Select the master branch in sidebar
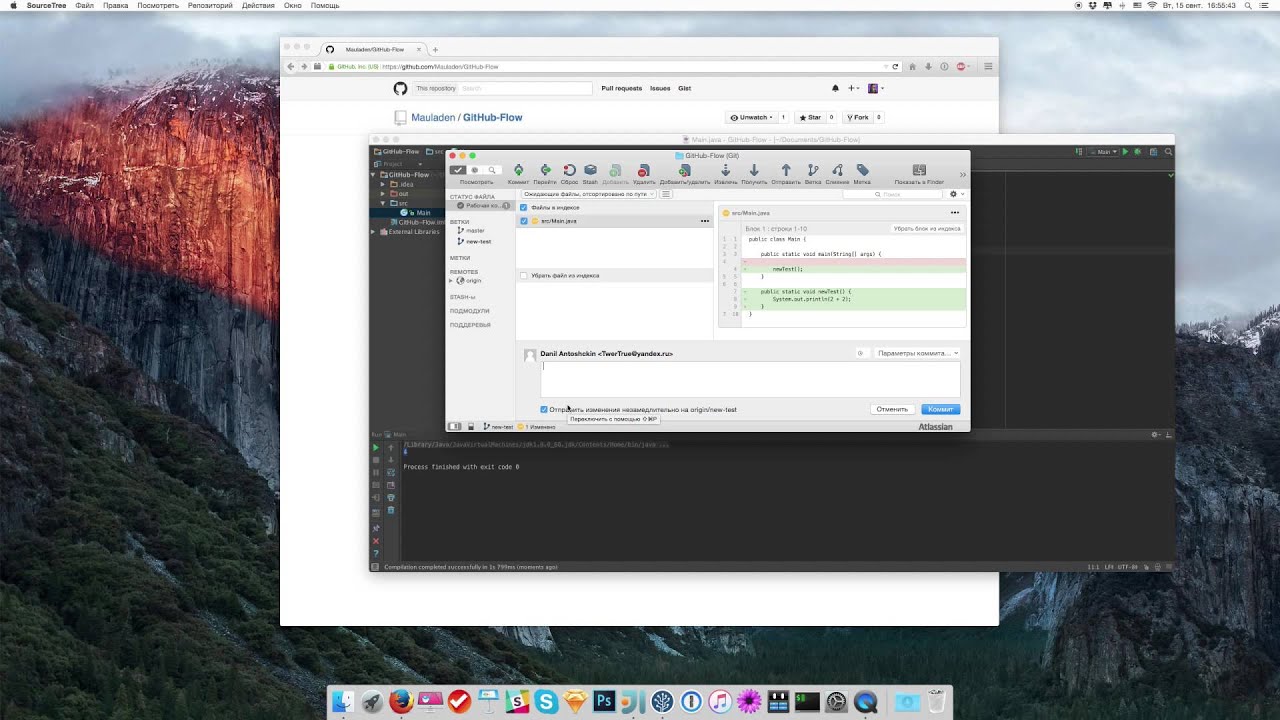1280x720 pixels. click(x=475, y=231)
